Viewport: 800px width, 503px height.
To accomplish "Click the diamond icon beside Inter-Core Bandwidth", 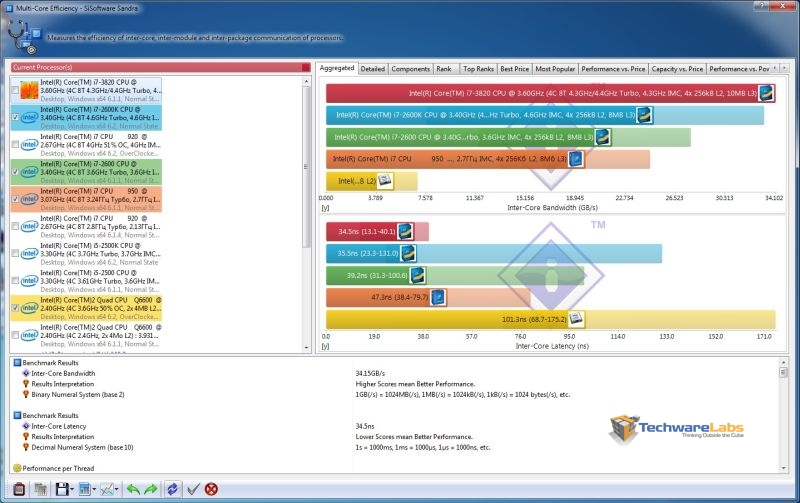I will point(26,373).
